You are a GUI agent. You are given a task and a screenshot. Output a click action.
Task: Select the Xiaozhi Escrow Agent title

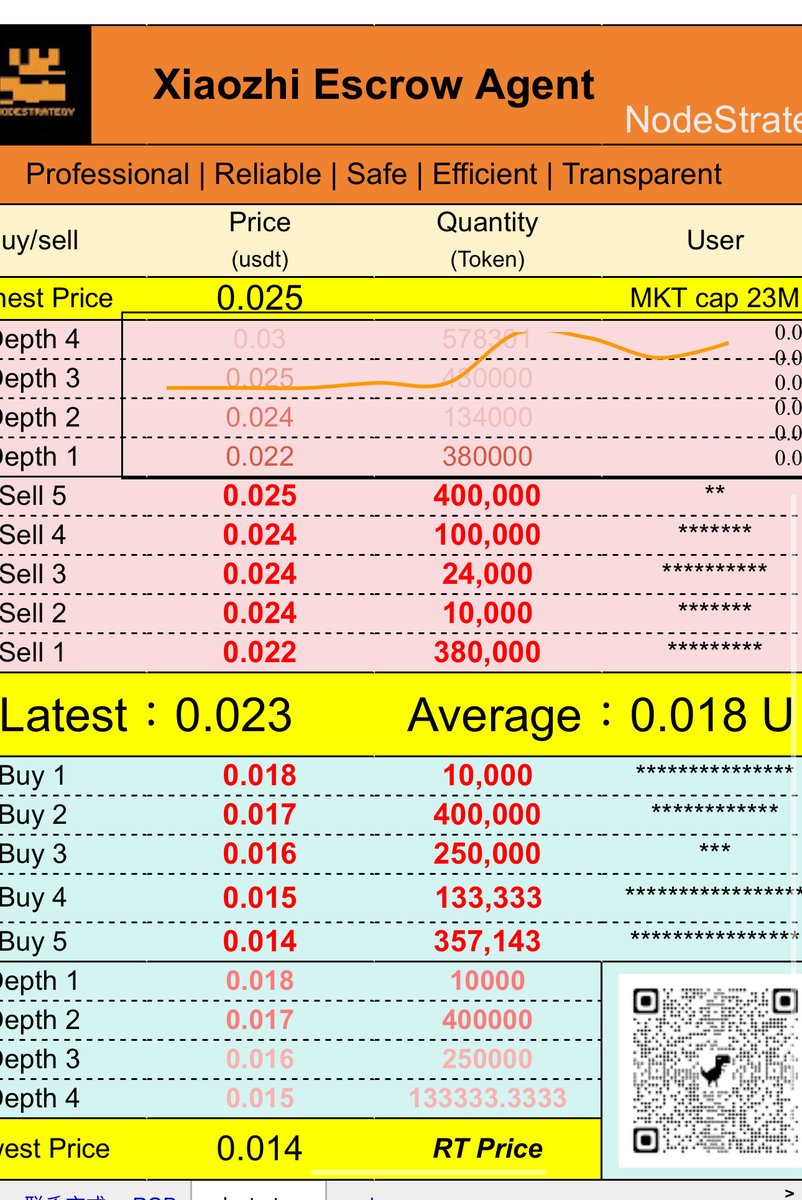point(374,86)
